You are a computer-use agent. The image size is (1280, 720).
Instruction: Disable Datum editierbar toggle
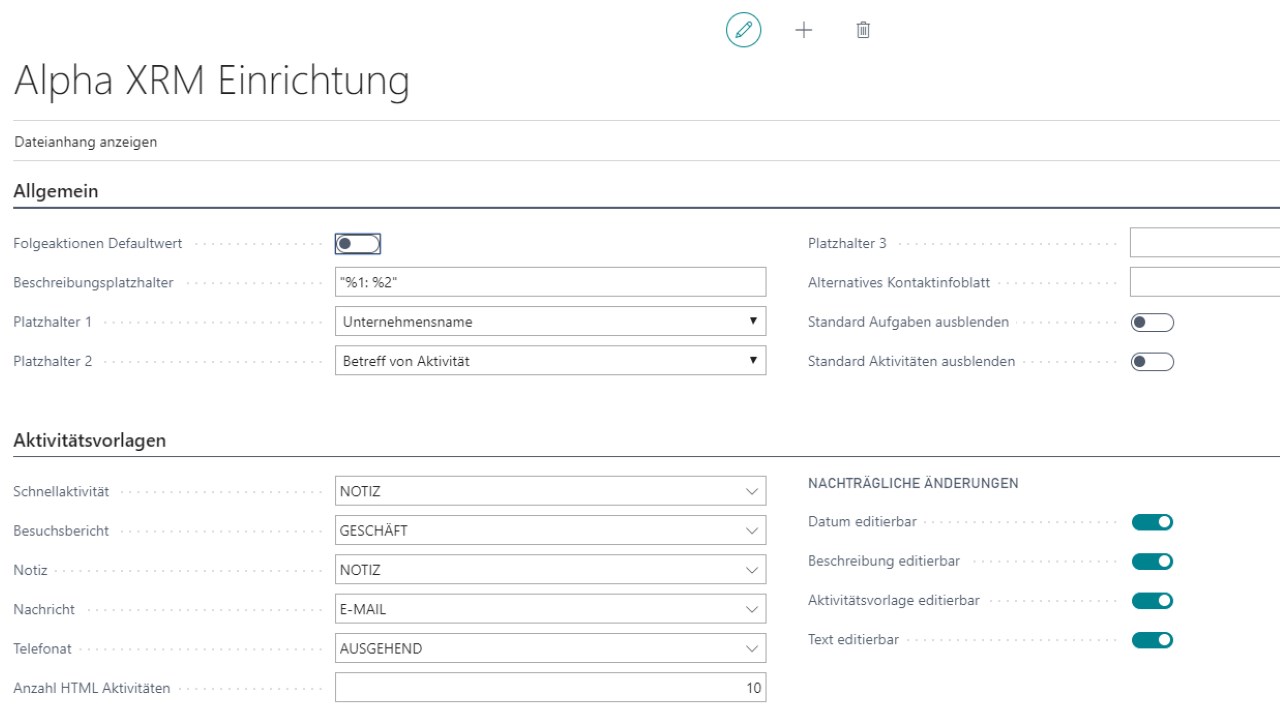1151,521
